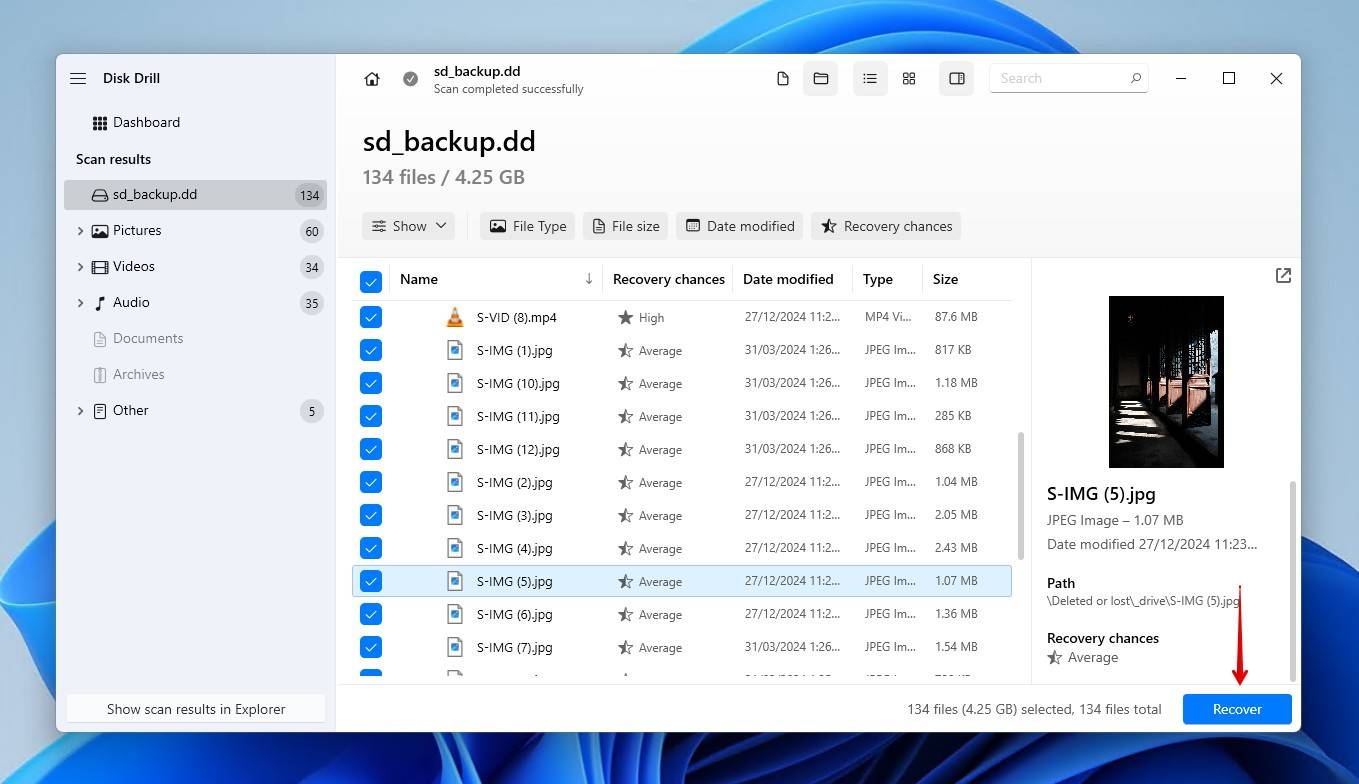Click the home icon in the toolbar

tap(371, 78)
